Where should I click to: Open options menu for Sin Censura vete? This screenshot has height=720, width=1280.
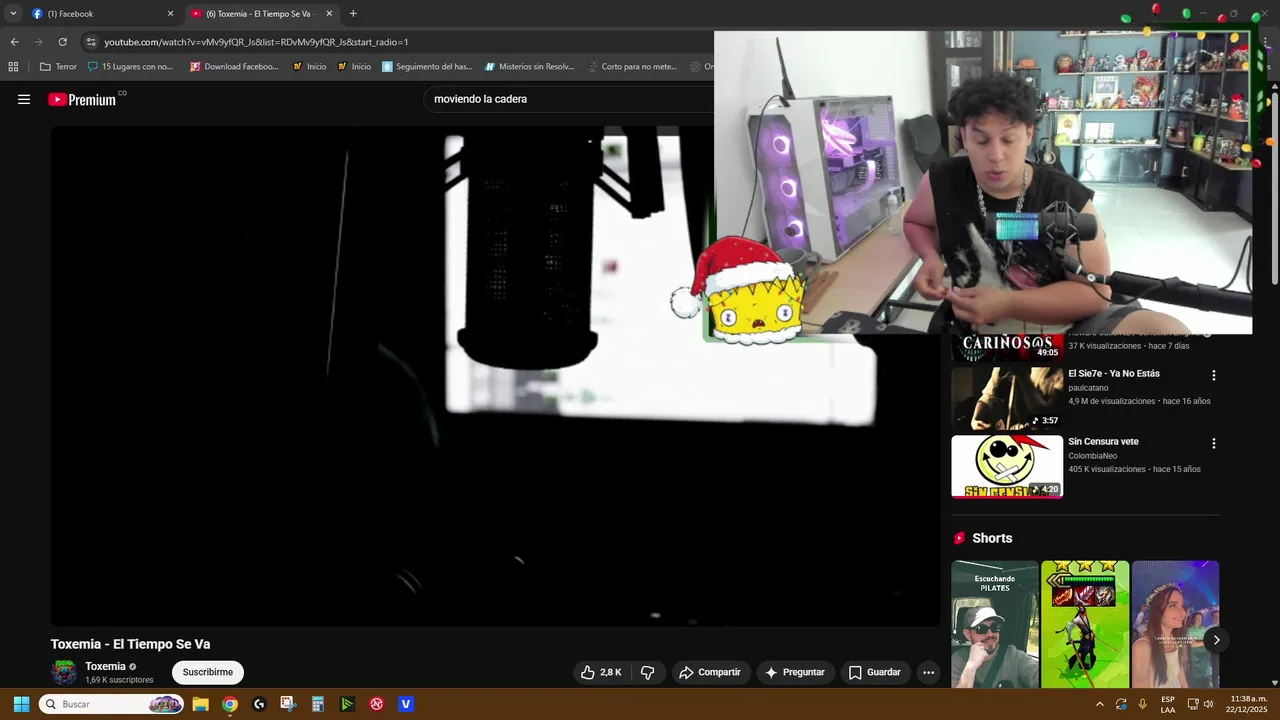[x=1214, y=443]
